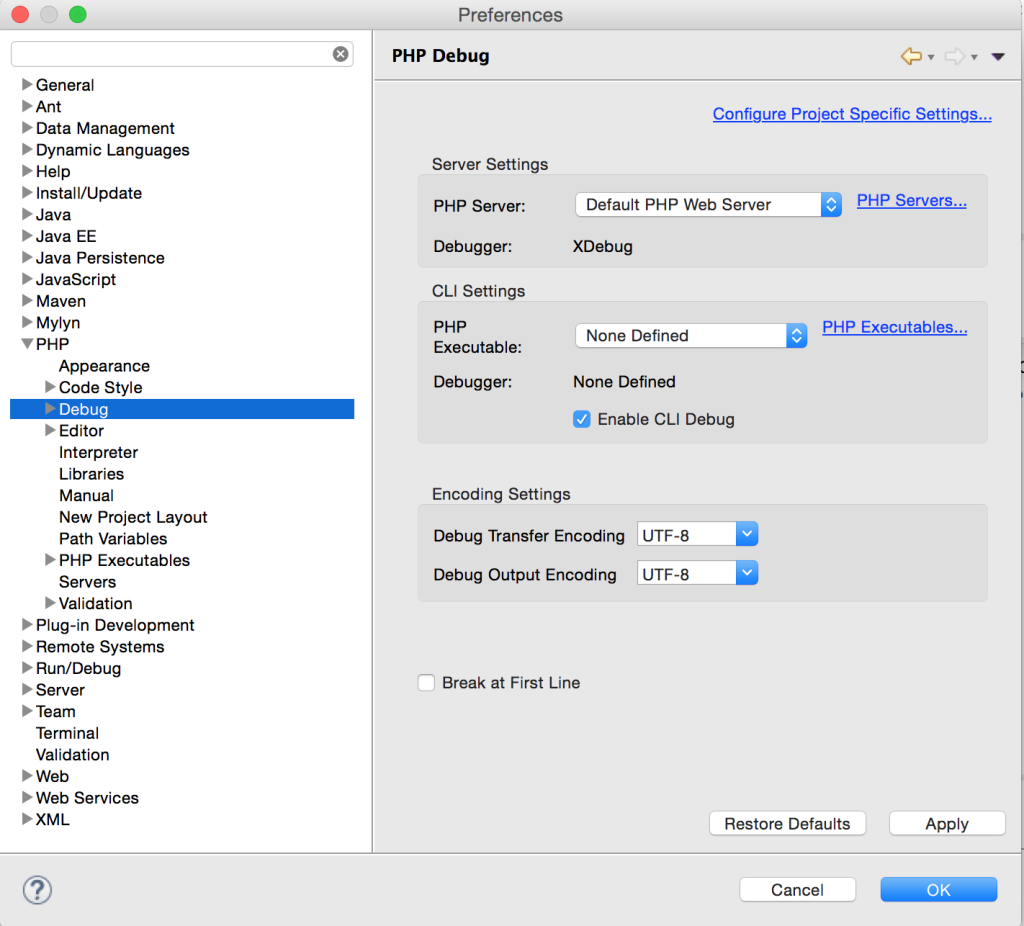
Task: Click the back navigation arrow icon
Action: point(910,57)
